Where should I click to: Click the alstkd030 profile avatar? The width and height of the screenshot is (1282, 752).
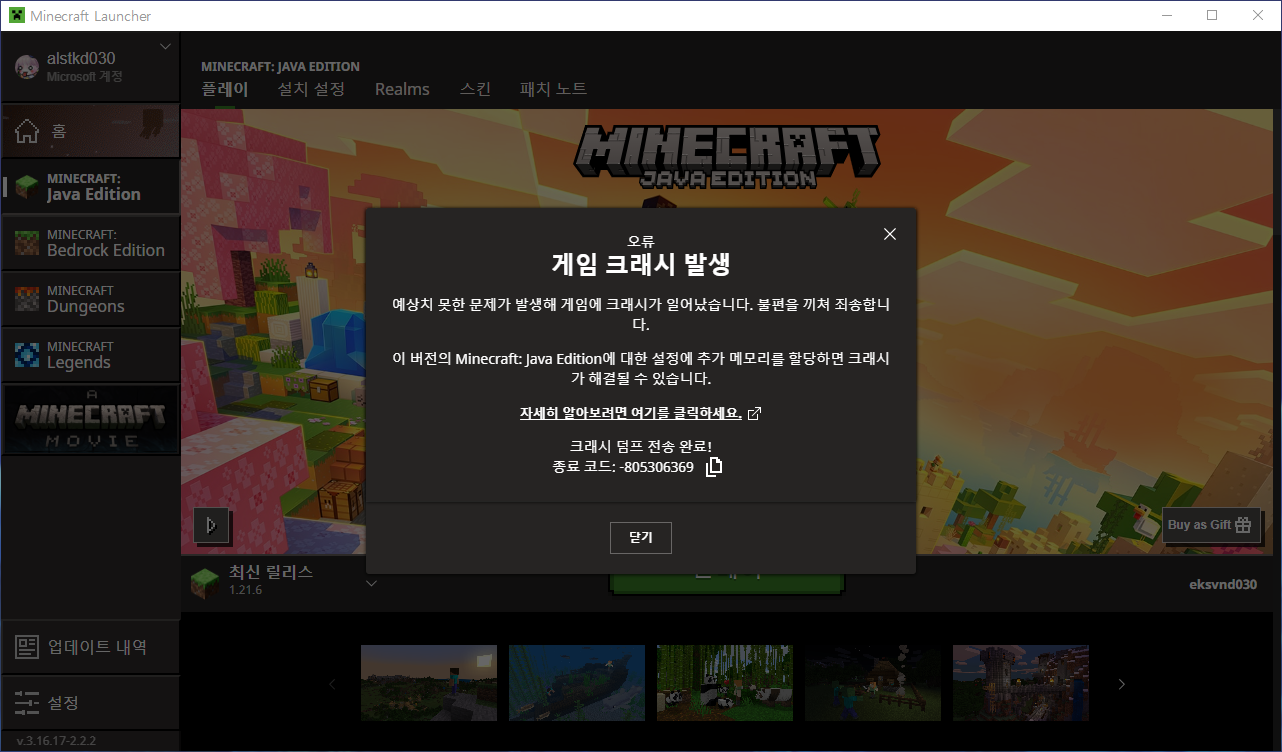(27, 66)
